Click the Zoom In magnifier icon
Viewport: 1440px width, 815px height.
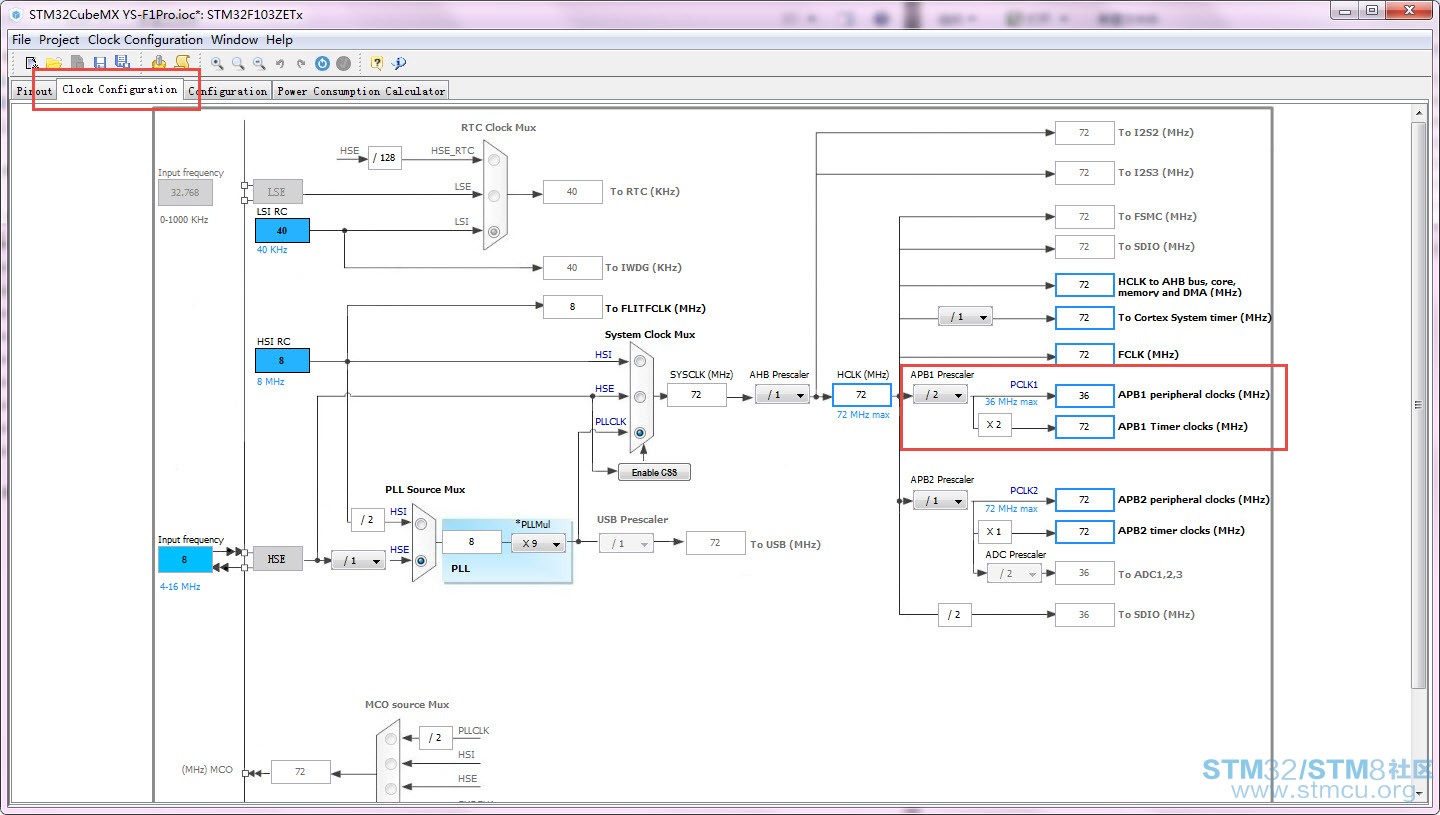click(217, 63)
